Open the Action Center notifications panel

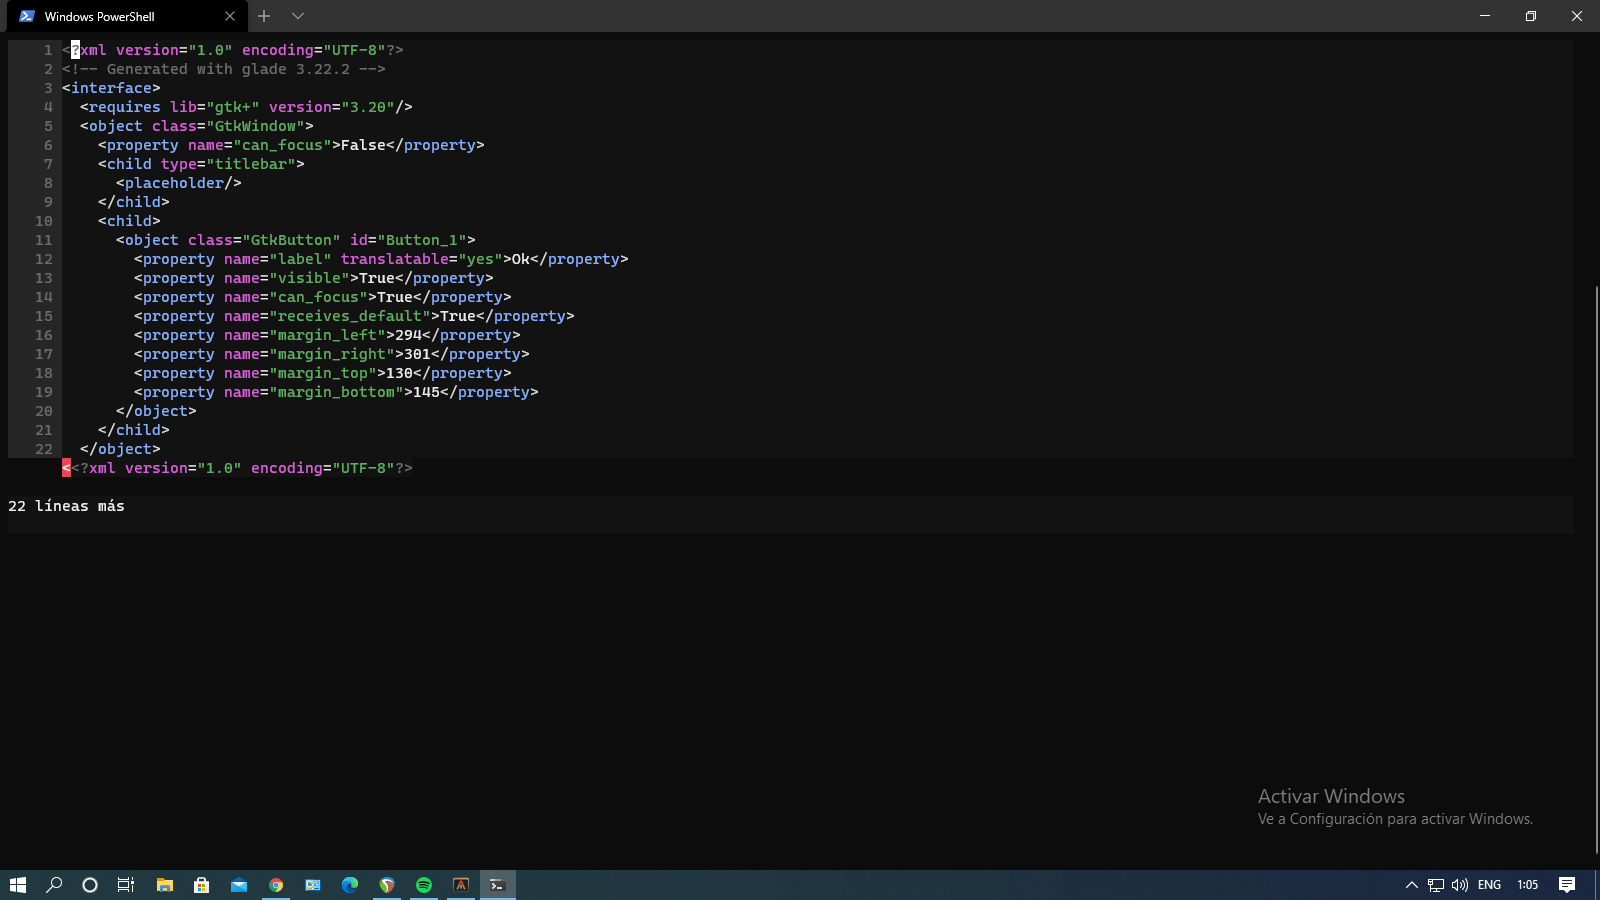1568,885
